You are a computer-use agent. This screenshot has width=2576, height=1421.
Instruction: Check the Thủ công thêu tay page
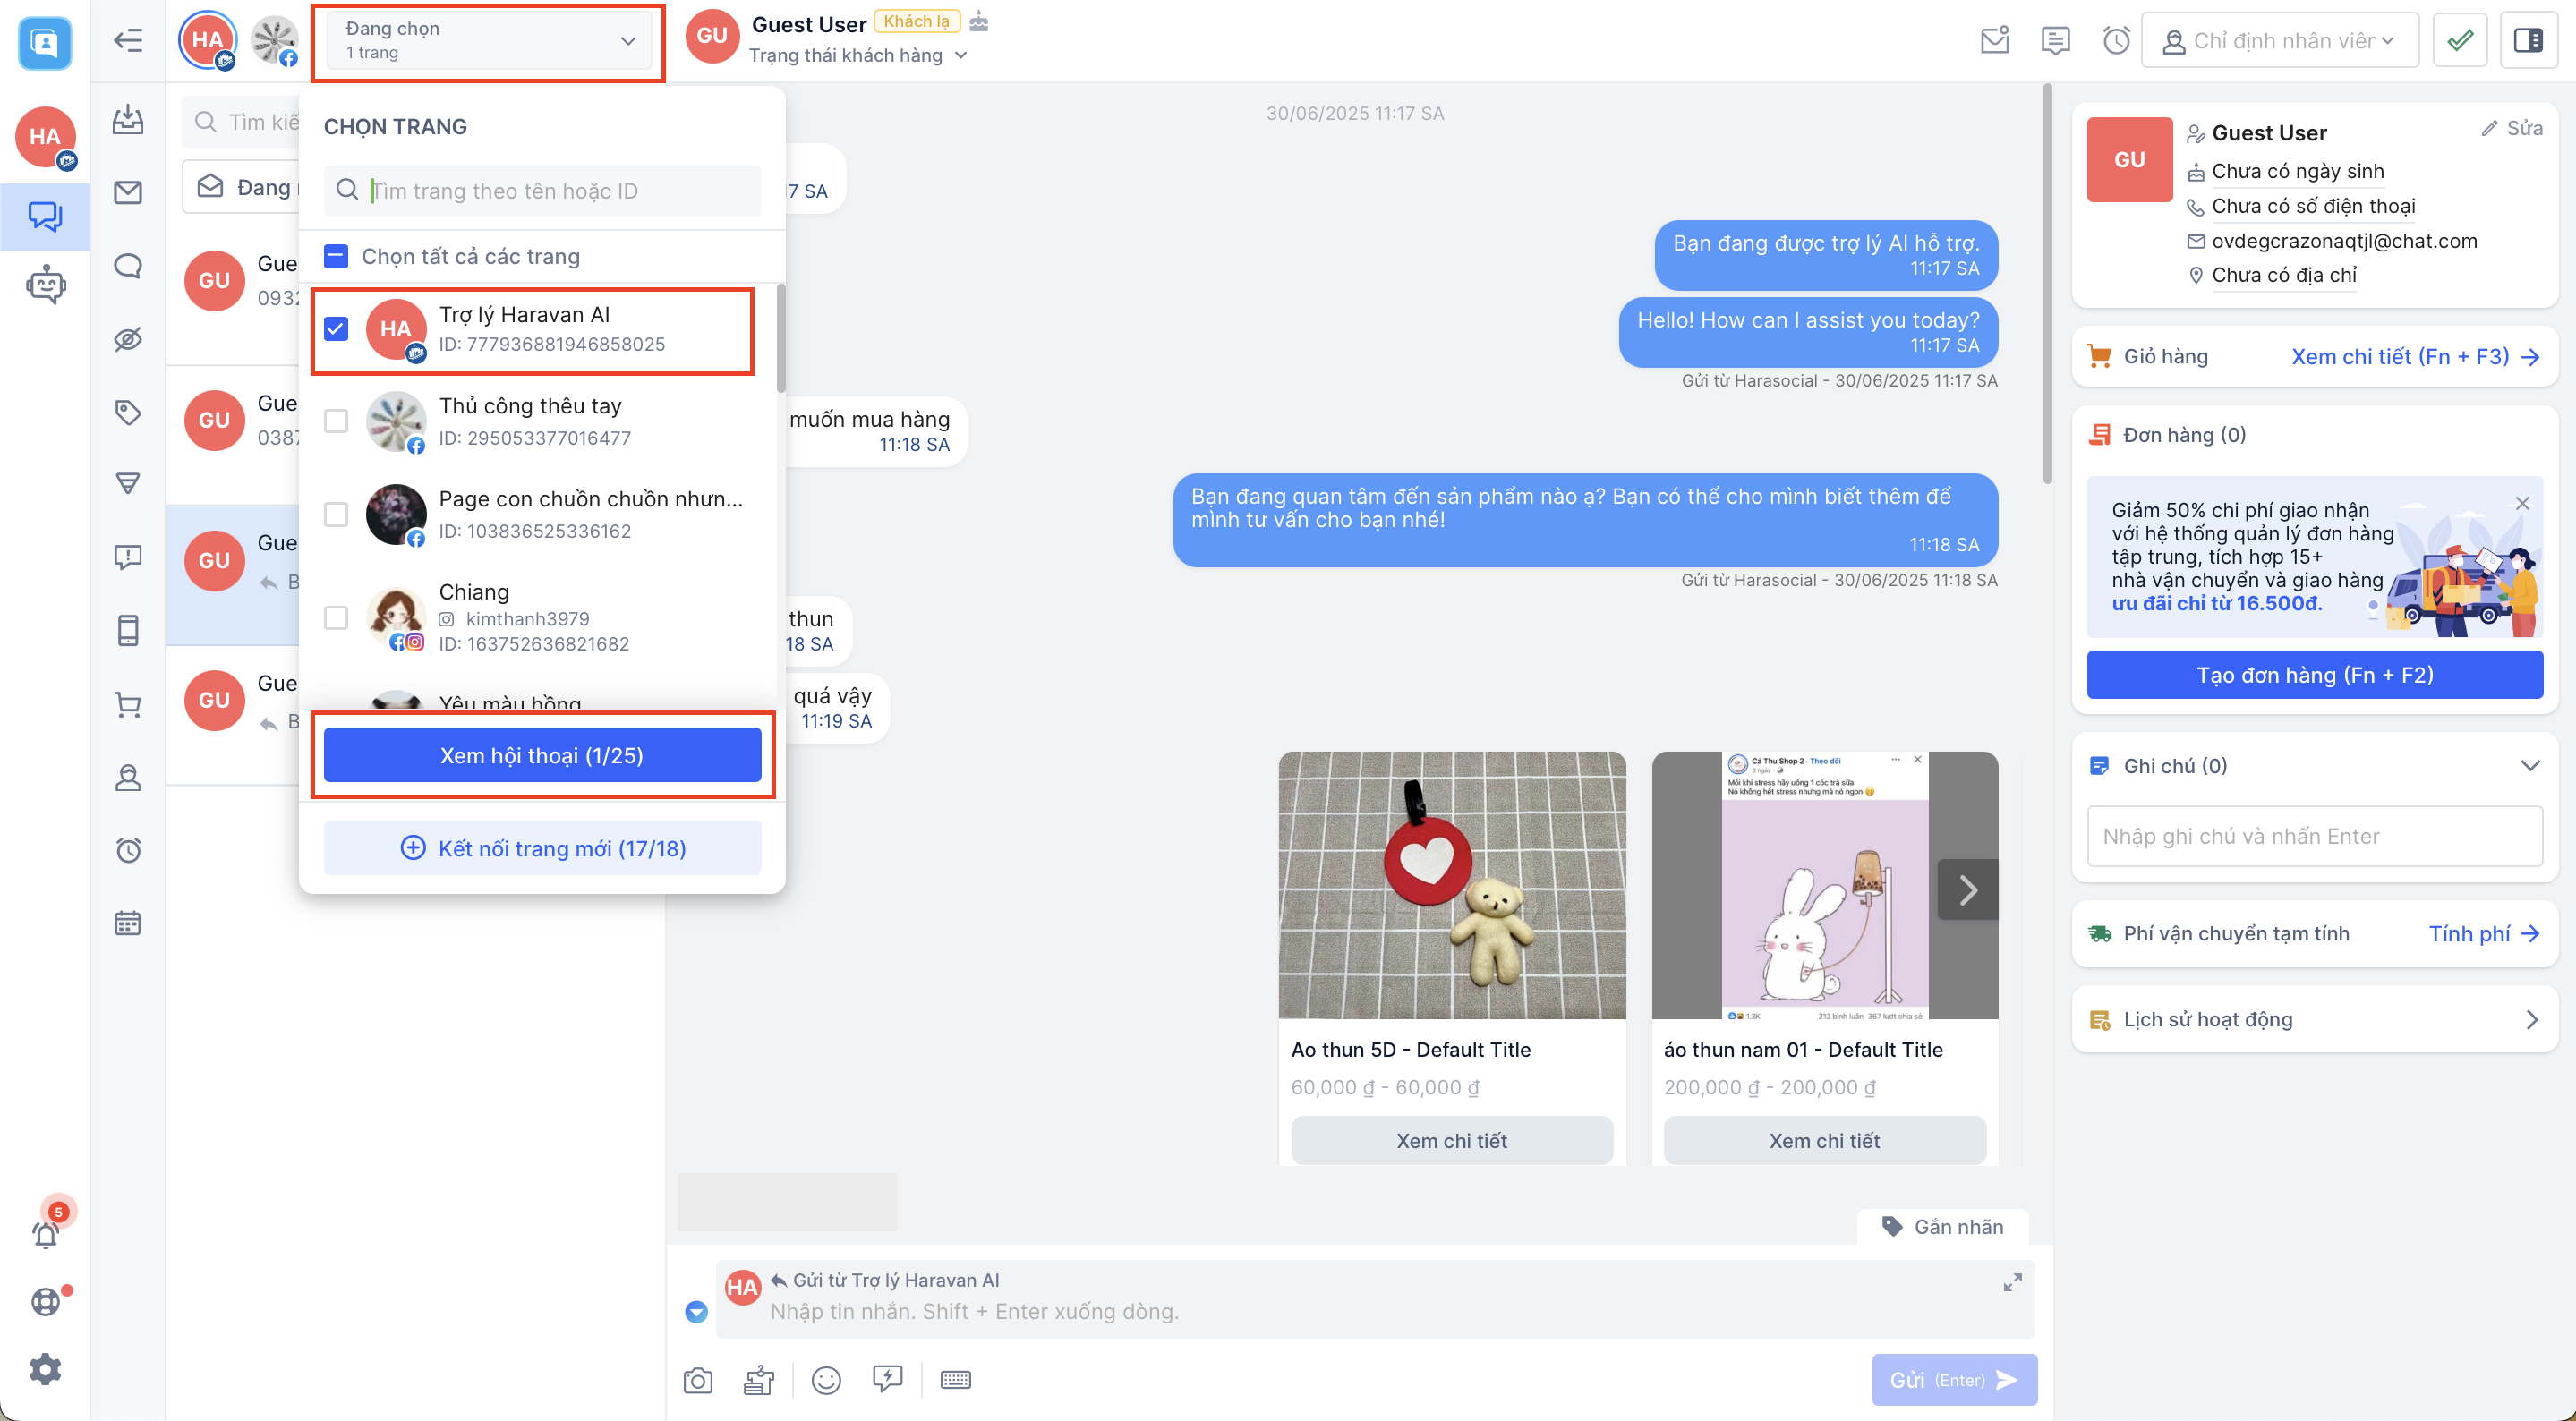[336, 421]
